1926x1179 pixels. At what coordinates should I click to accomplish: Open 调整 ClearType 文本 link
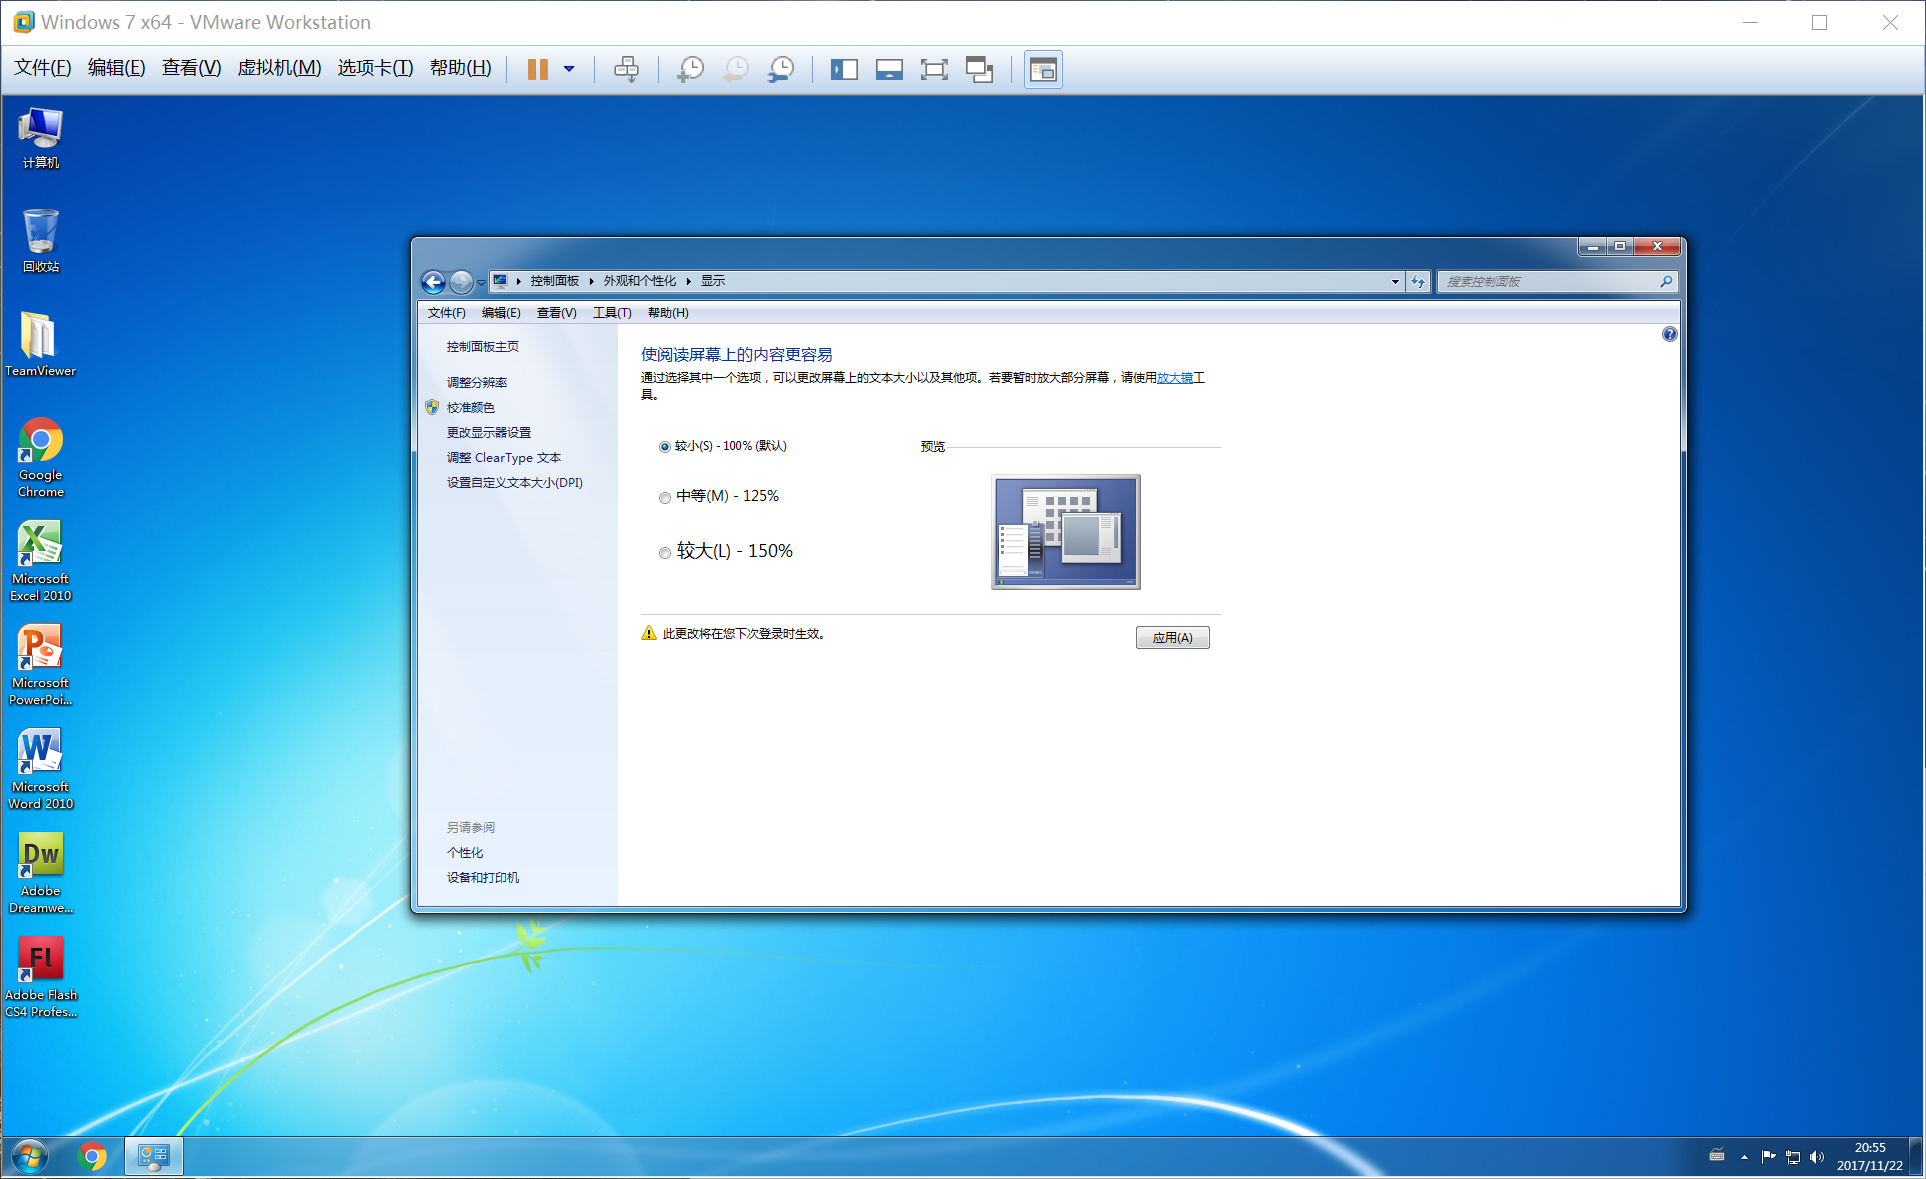click(503, 457)
